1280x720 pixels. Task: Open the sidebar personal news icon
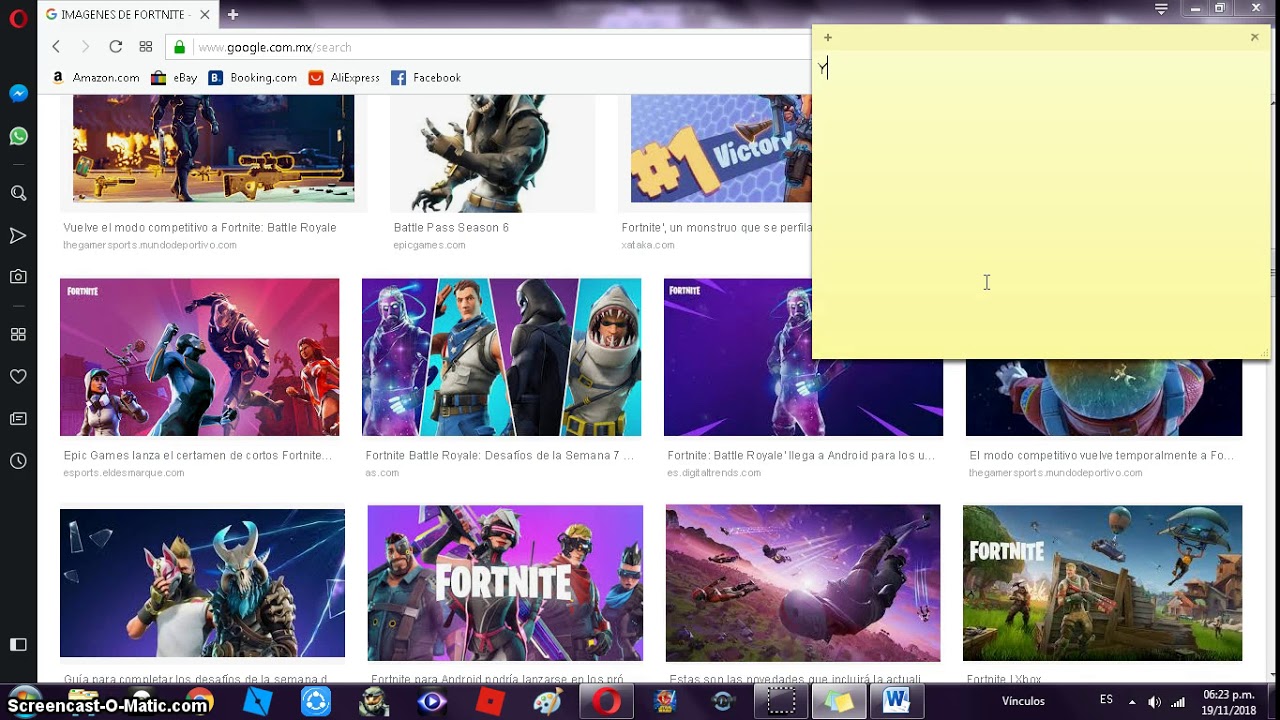click(x=18, y=418)
